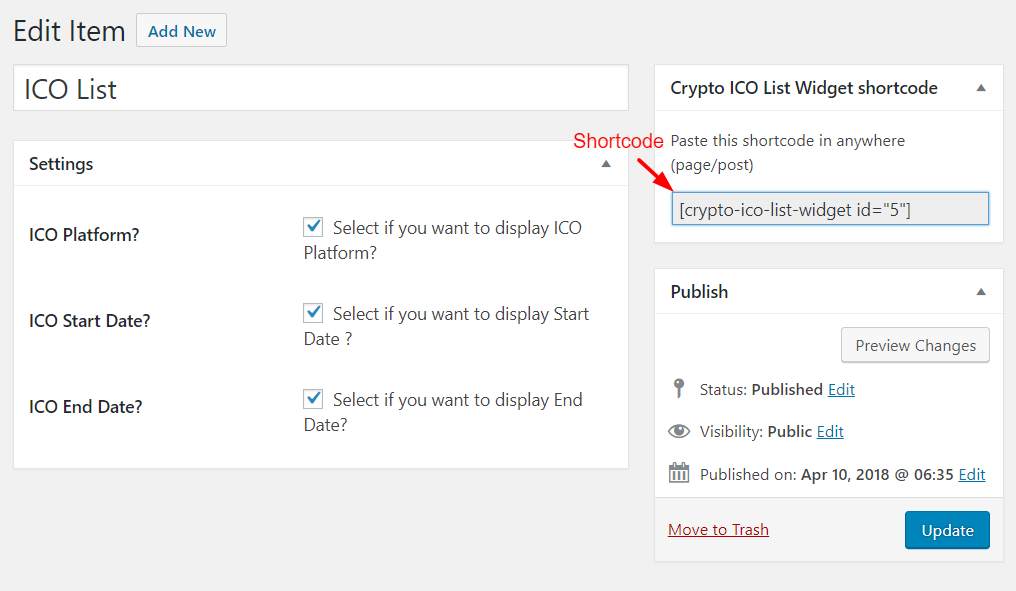Collapse the Crypto ICO List Widget shortcode box
The image size is (1016, 591).
coord(981,88)
